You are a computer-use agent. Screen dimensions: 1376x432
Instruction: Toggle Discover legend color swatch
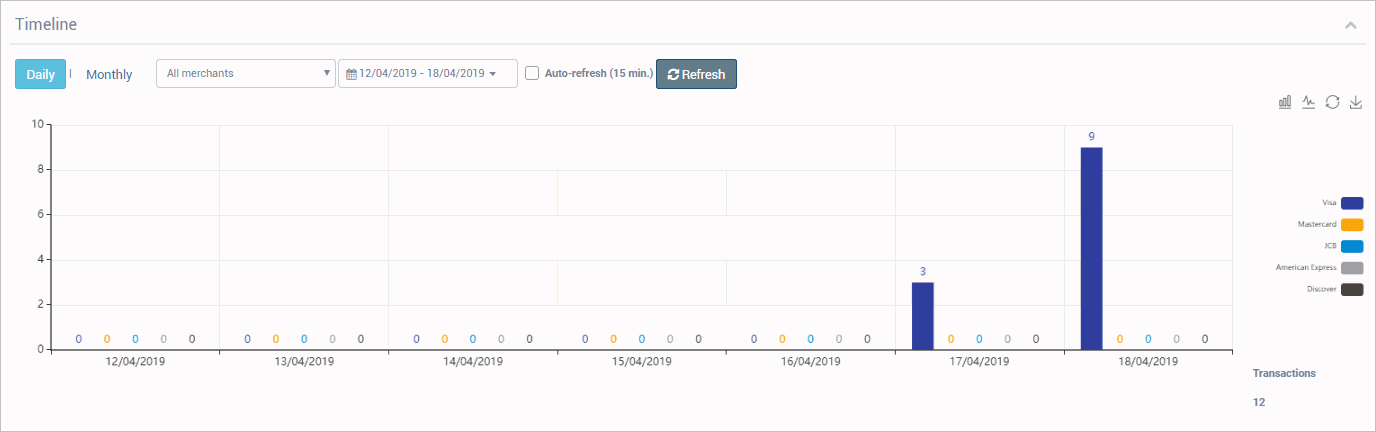tap(1352, 290)
